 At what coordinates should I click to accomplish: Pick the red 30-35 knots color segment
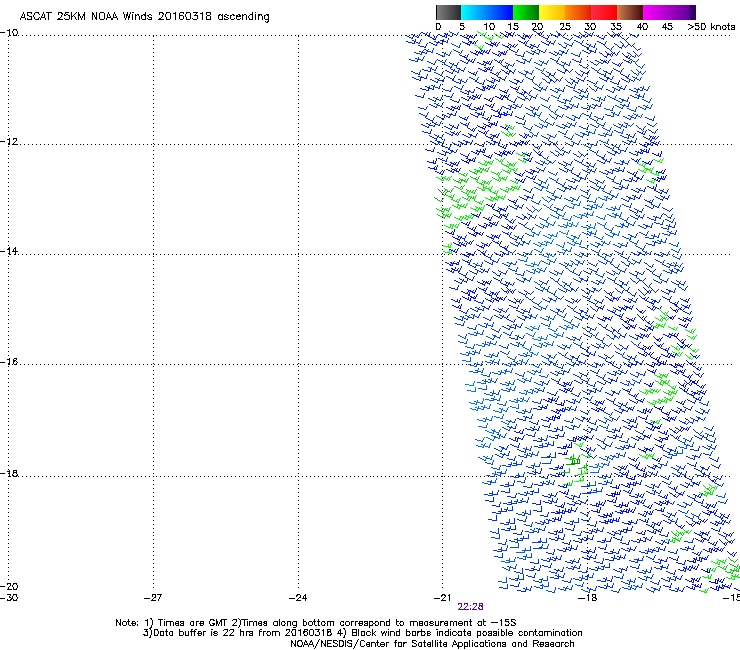(x=604, y=12)
